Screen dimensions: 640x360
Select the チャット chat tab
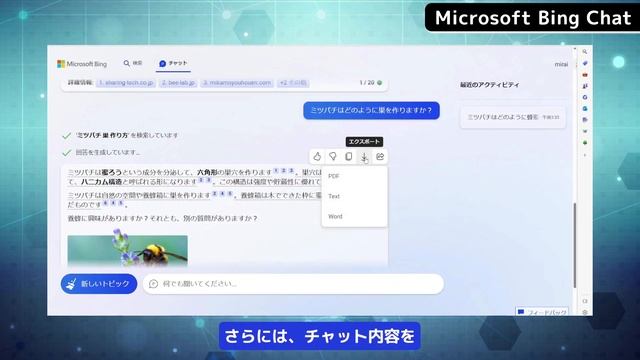tap(173, 63)
